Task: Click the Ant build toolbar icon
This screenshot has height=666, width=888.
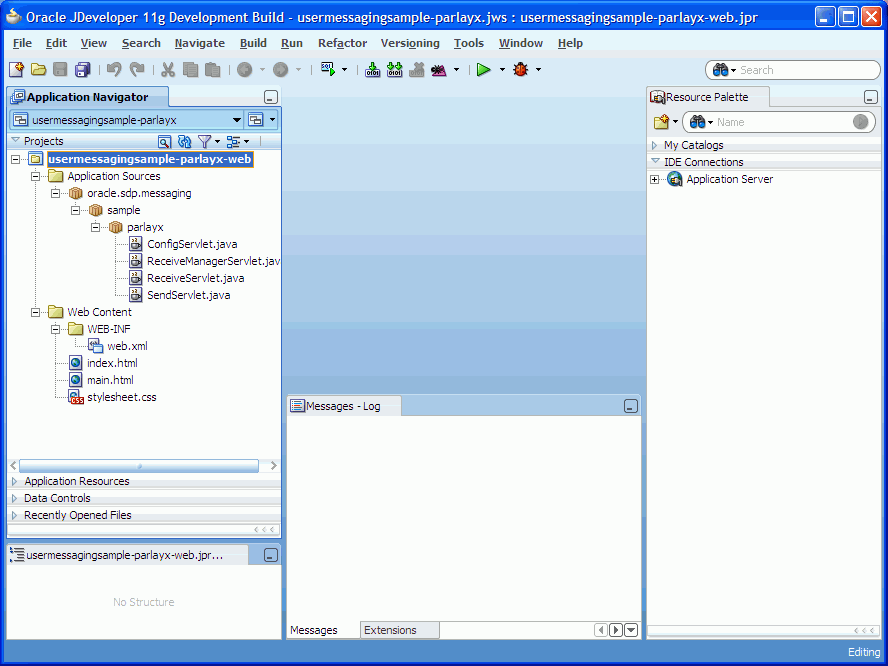Action: pyautogui.click(x=439, y=70)
